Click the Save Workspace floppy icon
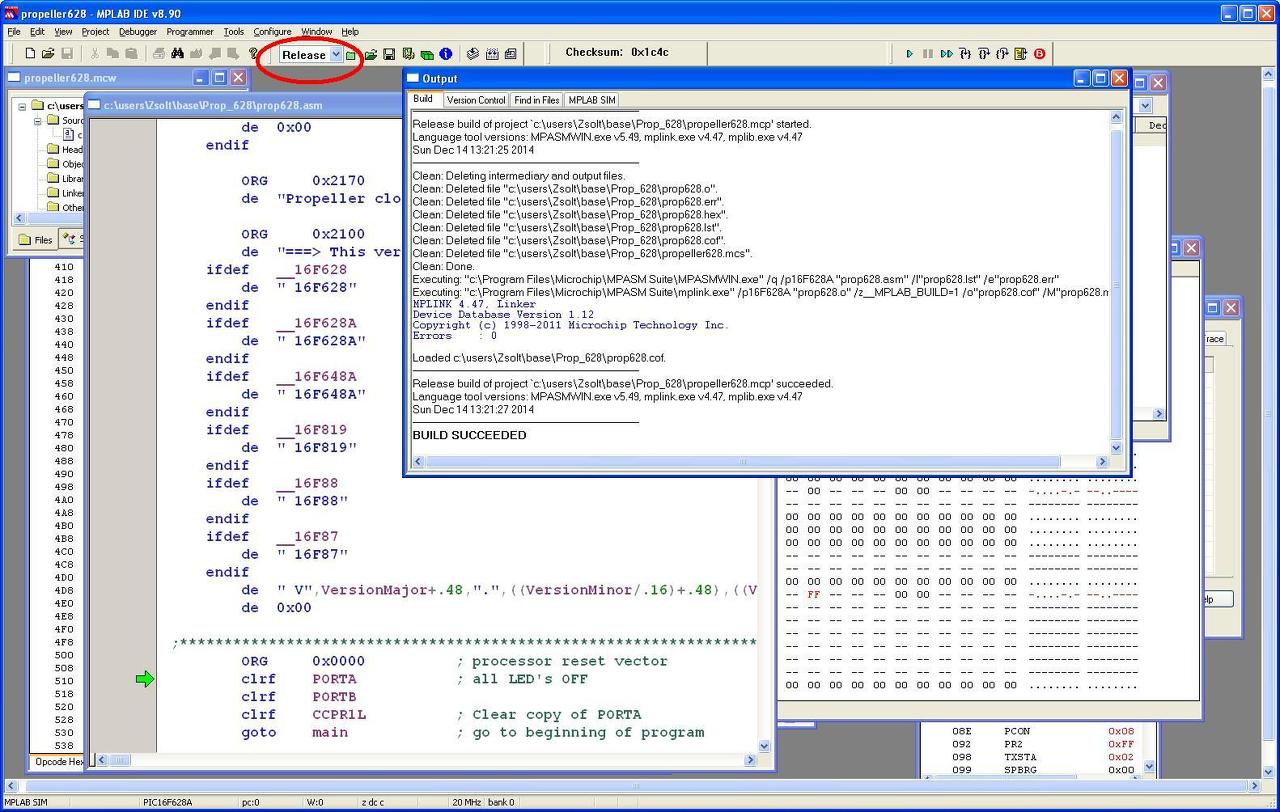1280x812 pixels. pos(389,55)
